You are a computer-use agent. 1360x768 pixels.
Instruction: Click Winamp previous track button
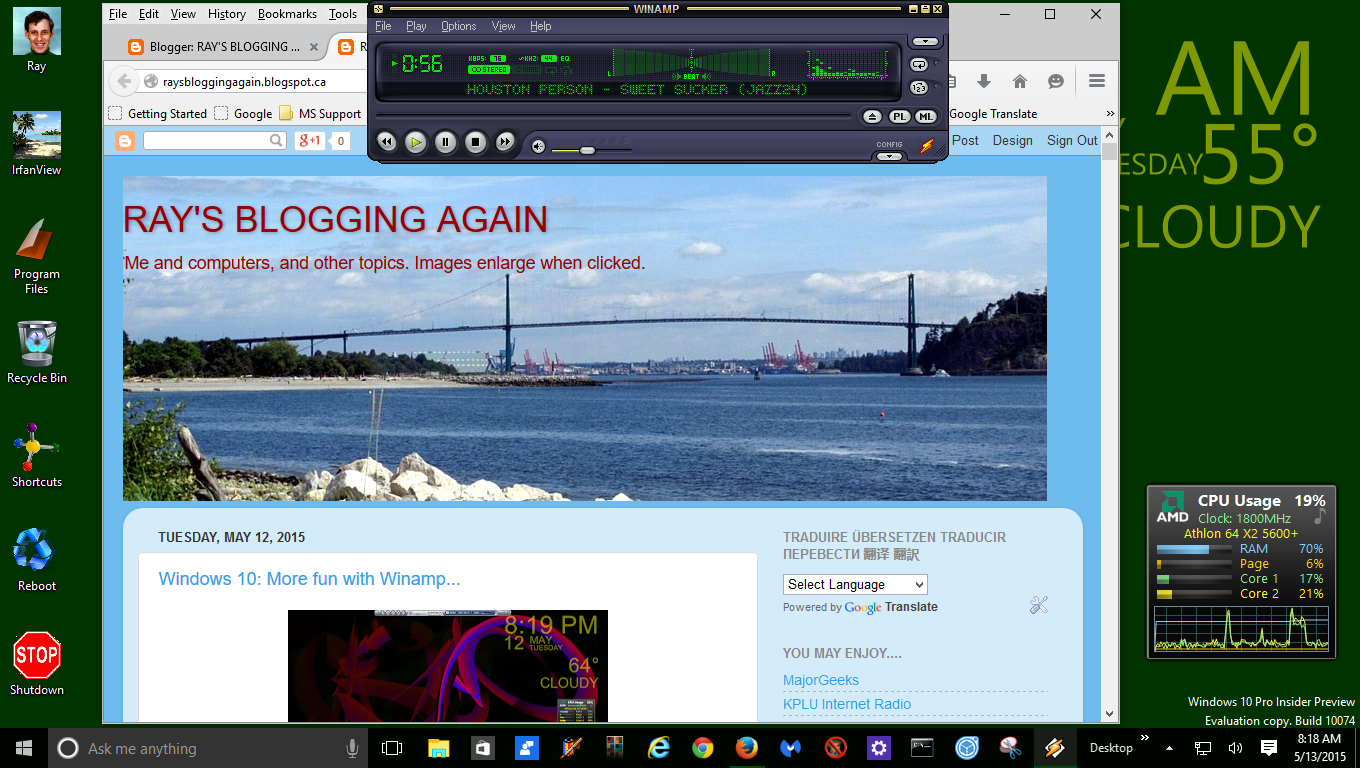386,142
